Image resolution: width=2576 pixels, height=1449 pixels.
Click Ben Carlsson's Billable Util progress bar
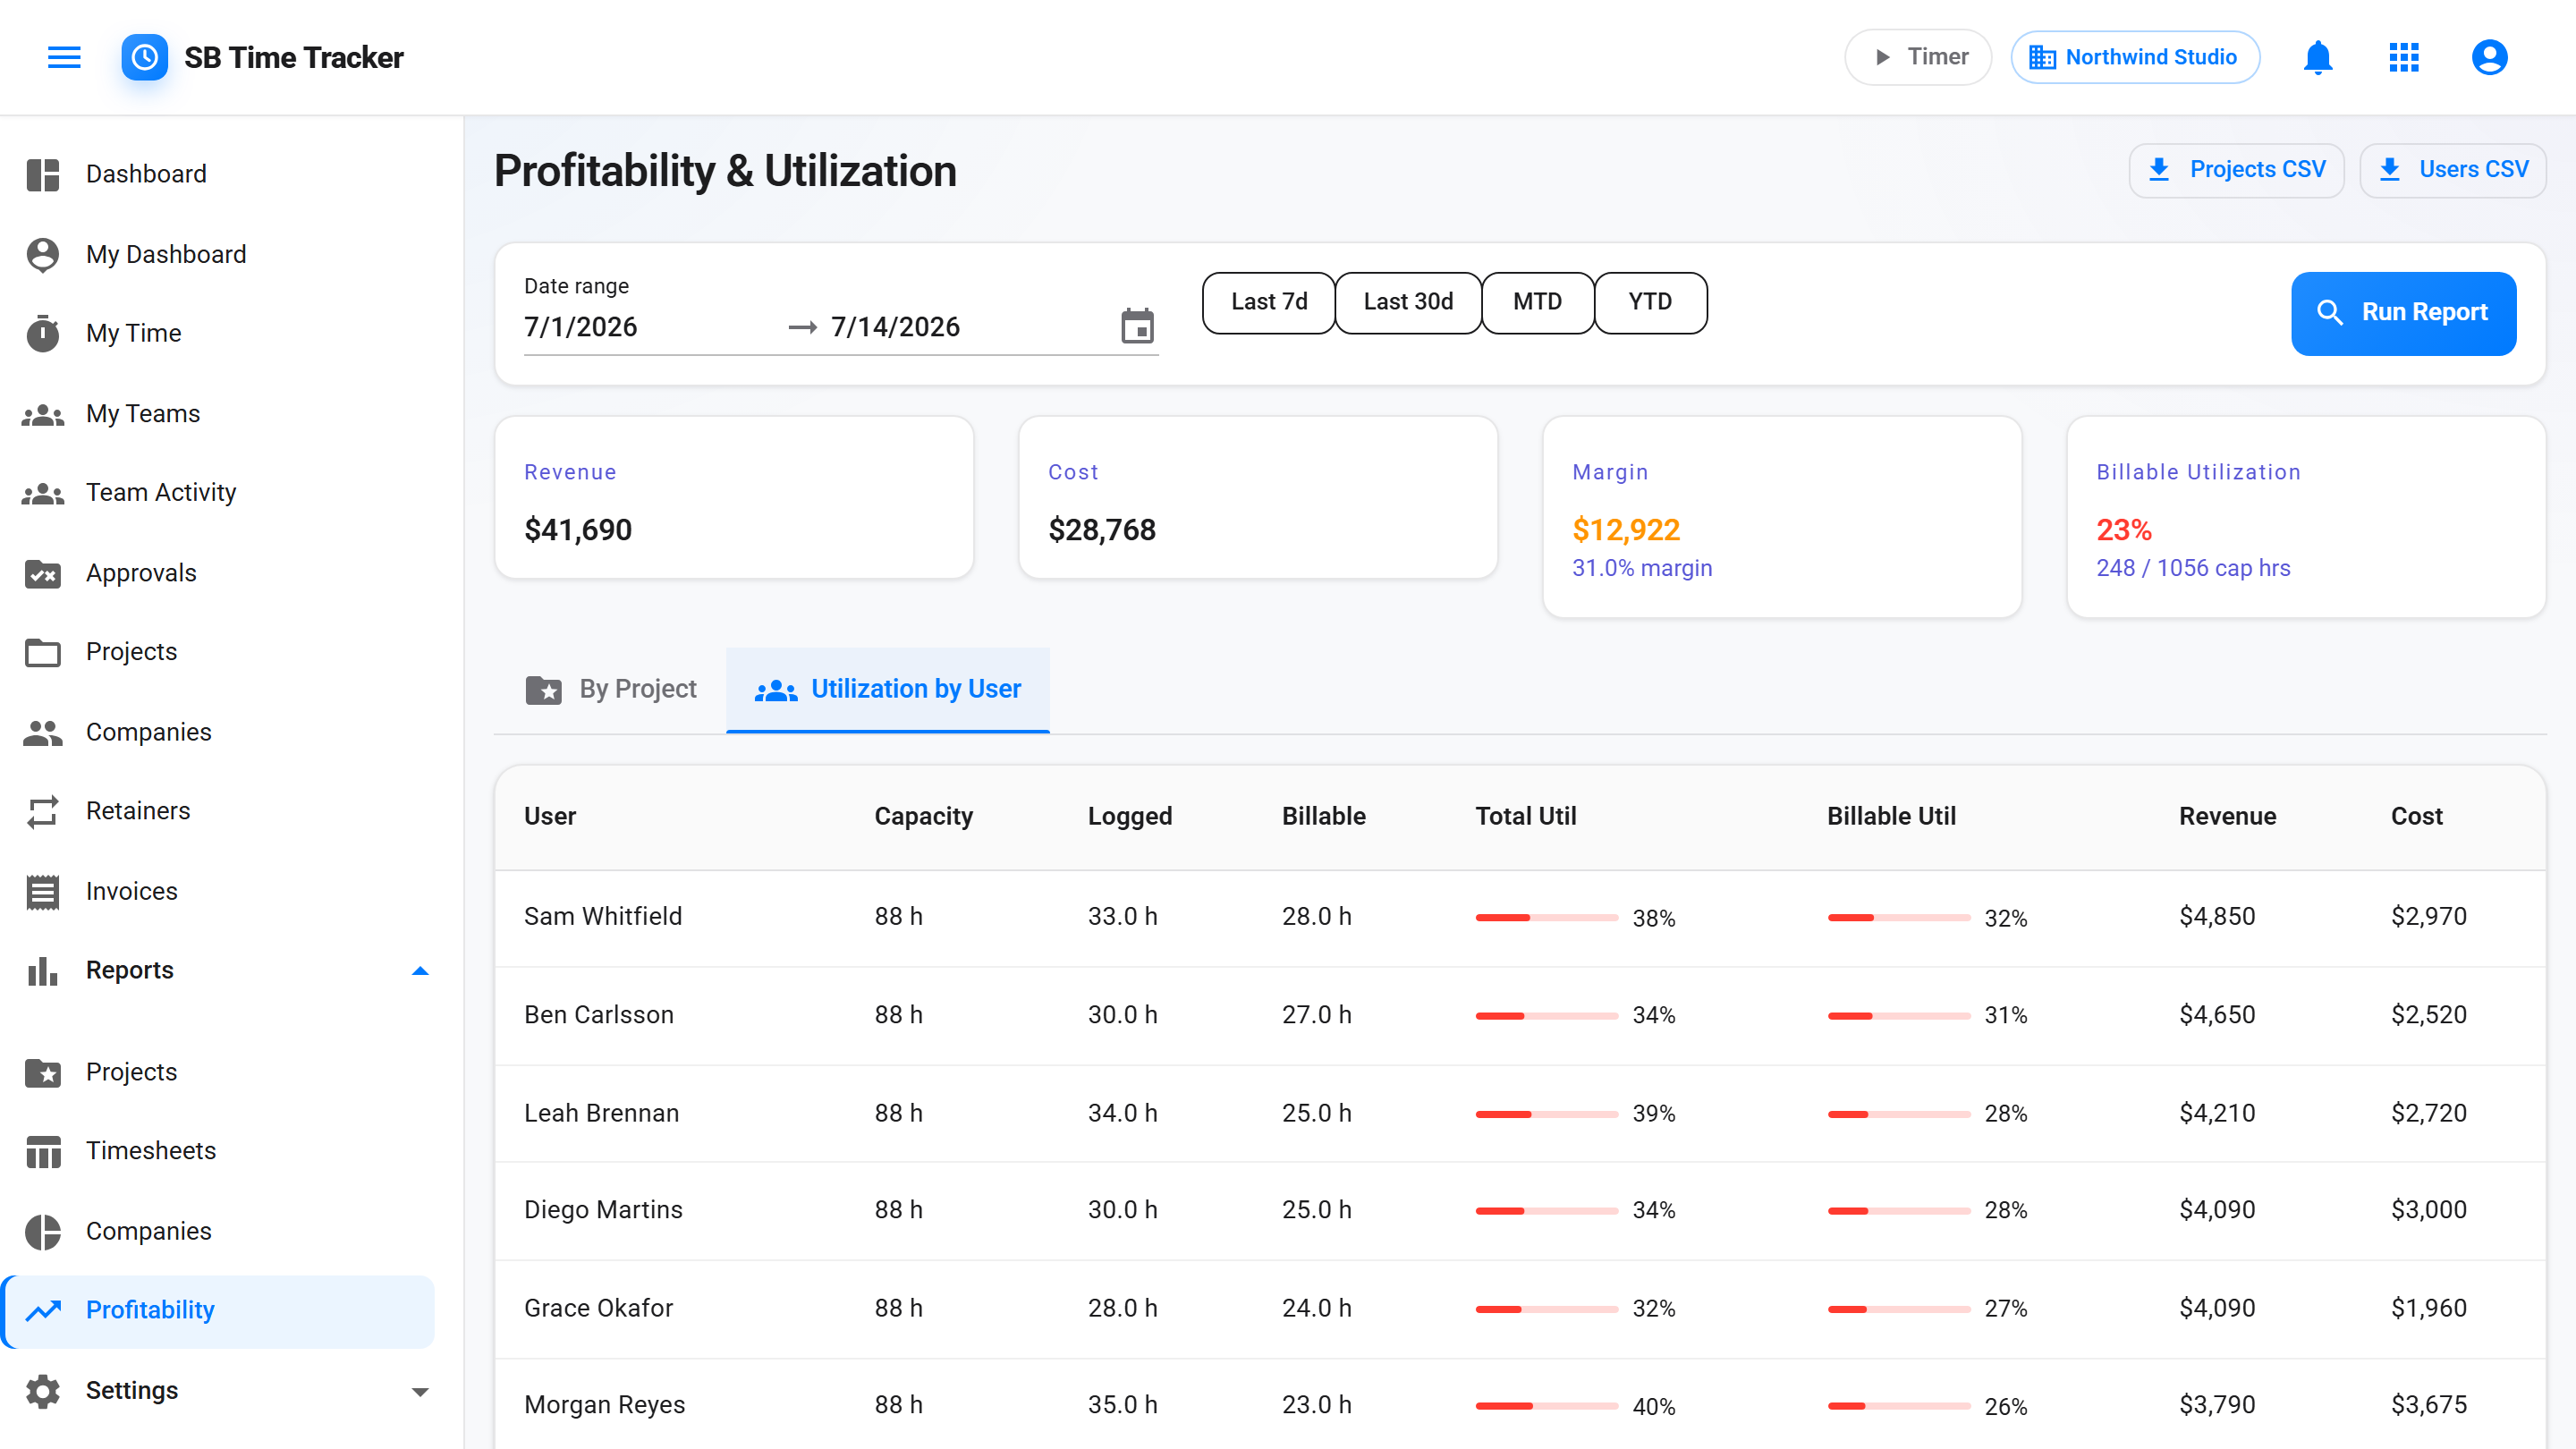coord(1898,1015)
